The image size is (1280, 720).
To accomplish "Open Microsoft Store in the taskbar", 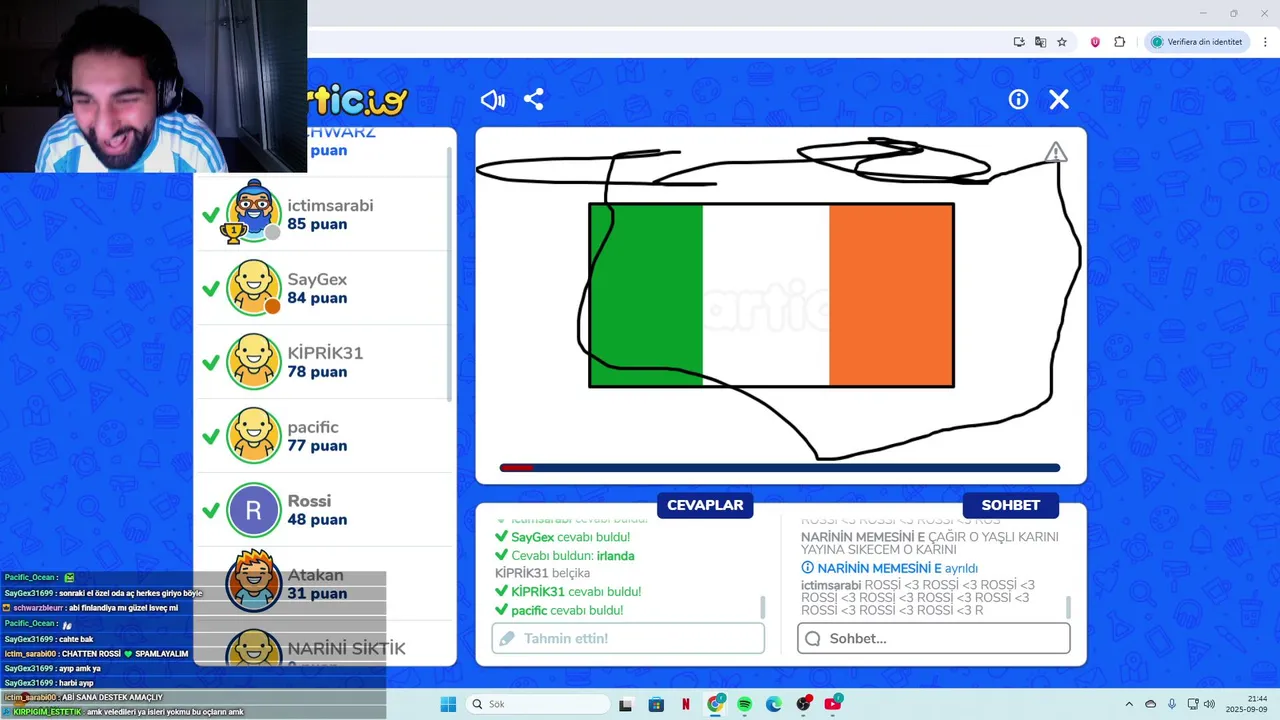I will (656, 704).
